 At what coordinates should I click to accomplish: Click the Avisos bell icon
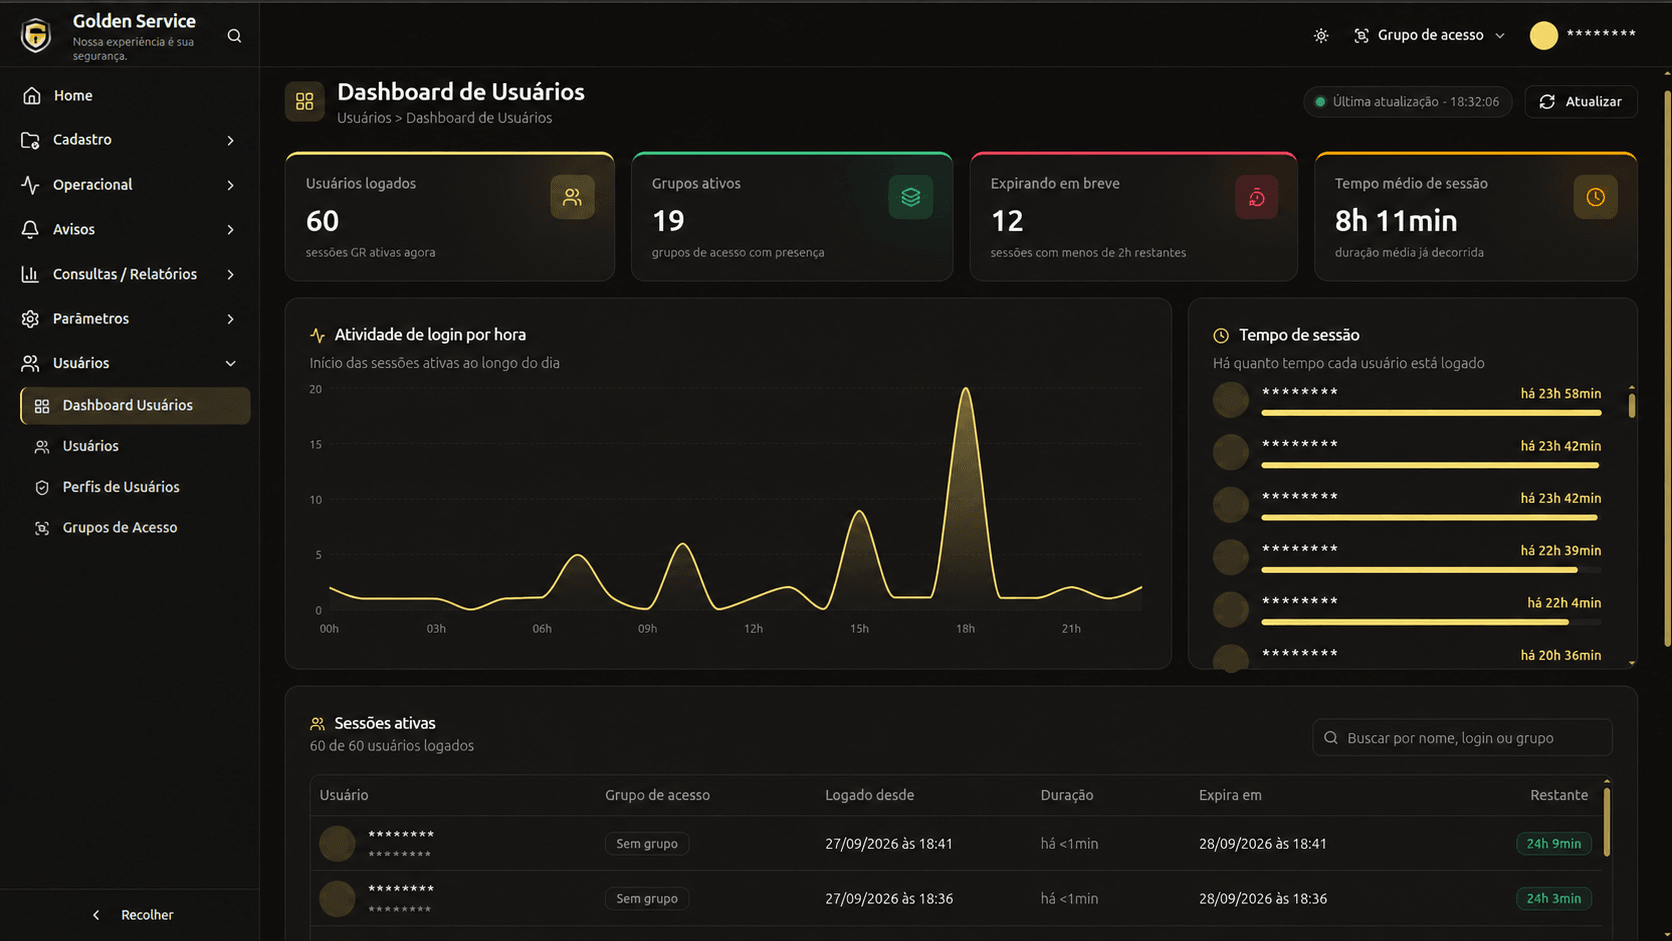coord(30,229)
